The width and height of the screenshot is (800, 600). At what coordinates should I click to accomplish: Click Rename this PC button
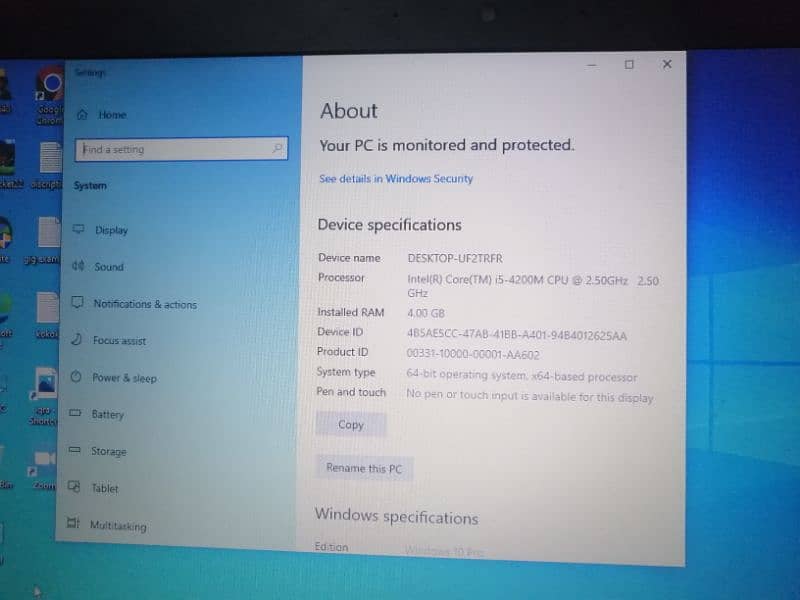click(x=364, y=468)
